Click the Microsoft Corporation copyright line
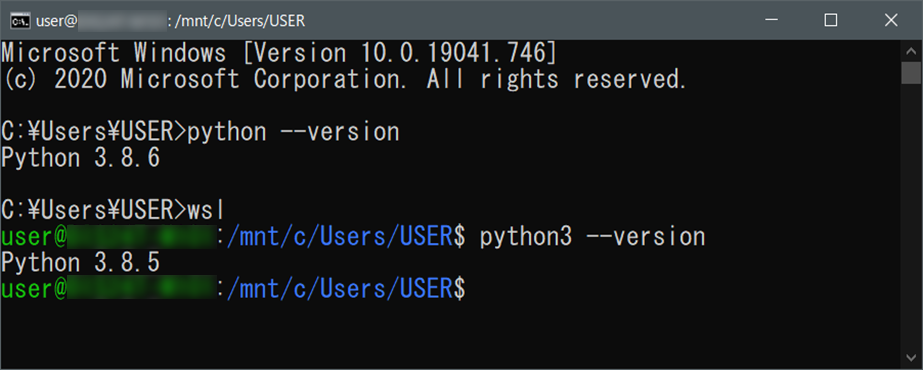Screen dimensions: 923x370 pos(344,79)
